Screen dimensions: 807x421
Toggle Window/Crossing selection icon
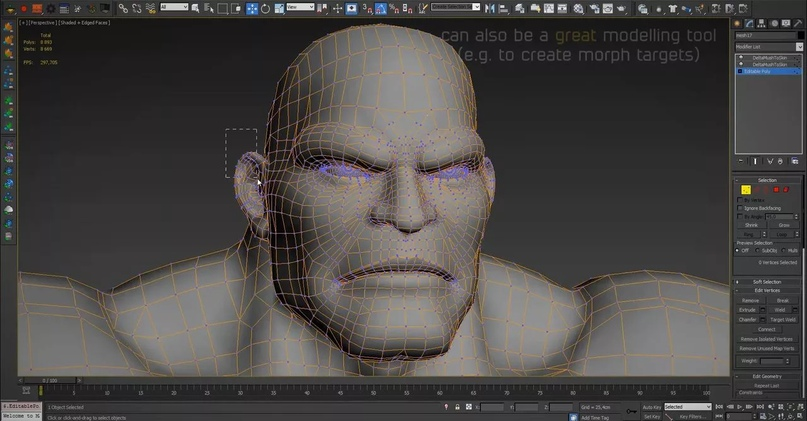(236, 8)
